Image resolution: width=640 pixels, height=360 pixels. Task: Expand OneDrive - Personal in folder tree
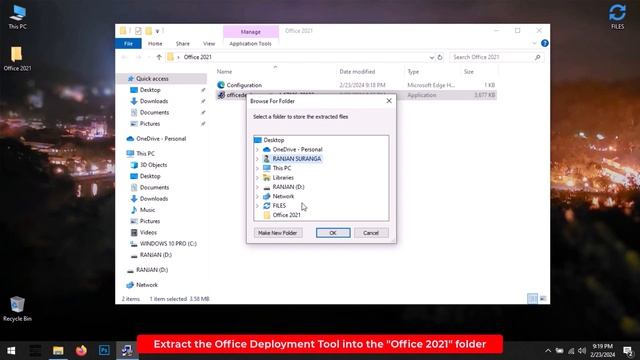[x=257, y=149]
